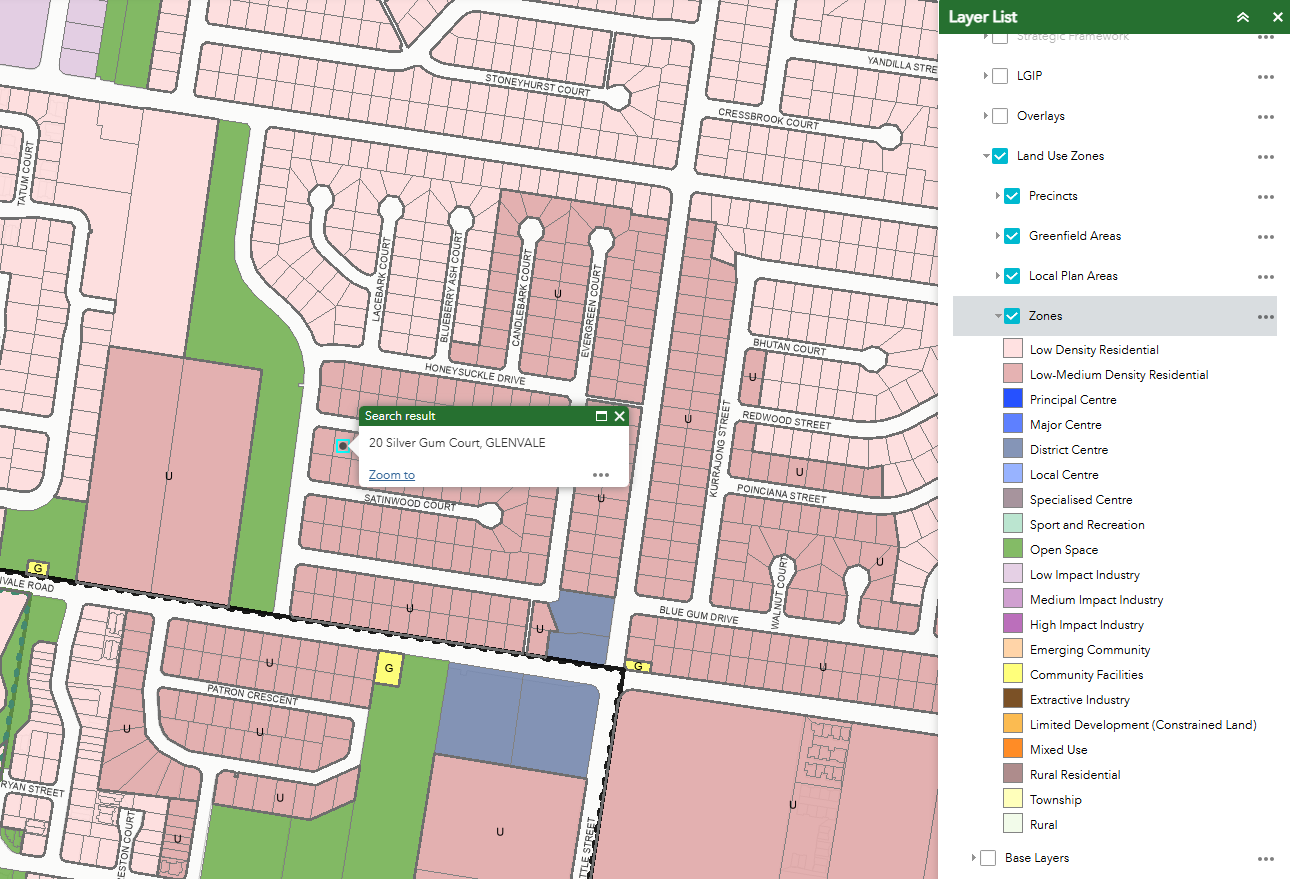The height and width of the screenshot is (879, 1290).
Task: Close the Layer List panel
Action: [x=1277, y=17]
